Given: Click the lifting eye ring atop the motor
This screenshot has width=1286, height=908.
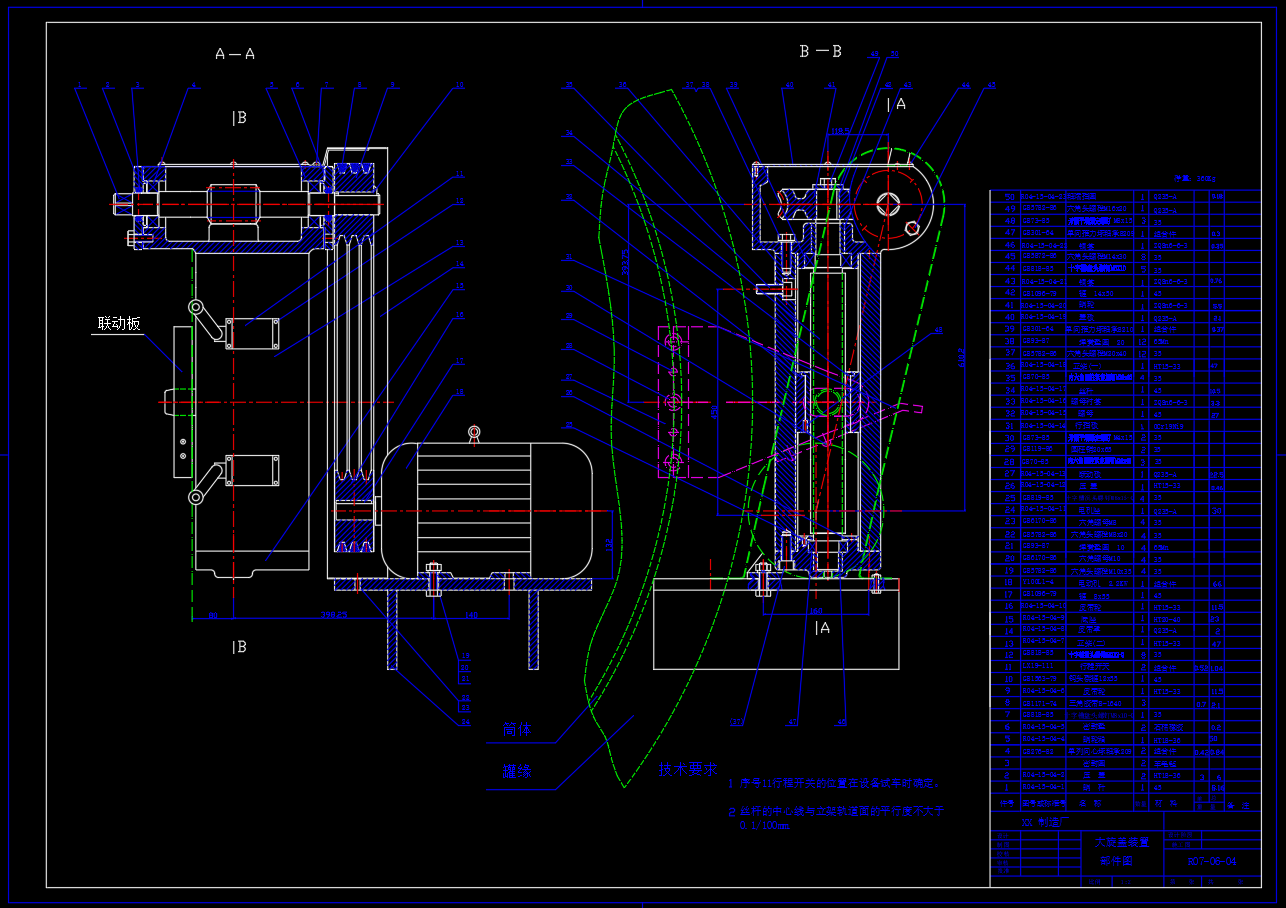Looking at the screenshot, I should [x=474, y=432].
